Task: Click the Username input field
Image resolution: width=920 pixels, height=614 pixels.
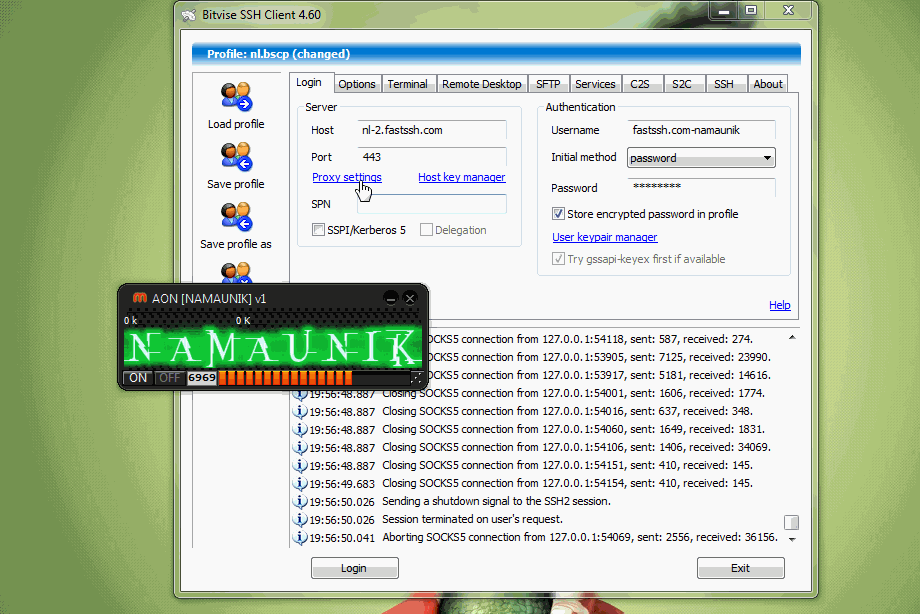Action: [701, 130]
